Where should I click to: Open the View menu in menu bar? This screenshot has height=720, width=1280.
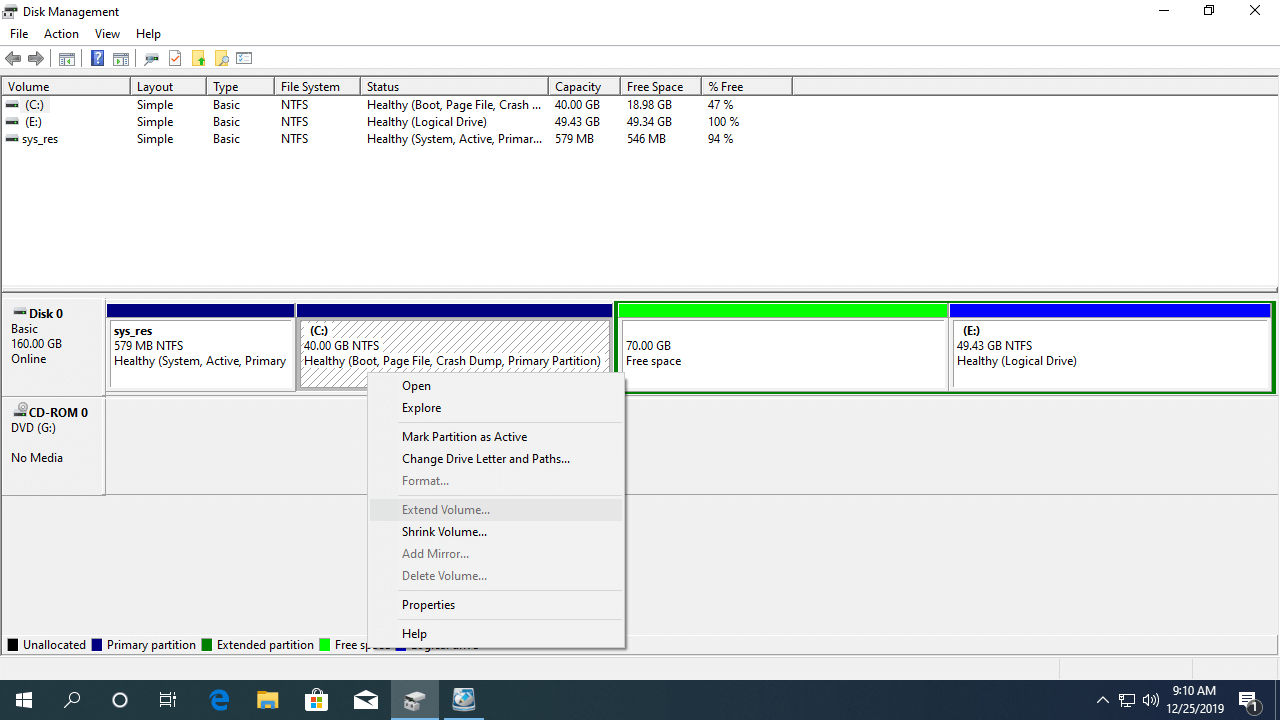(107, 34)
